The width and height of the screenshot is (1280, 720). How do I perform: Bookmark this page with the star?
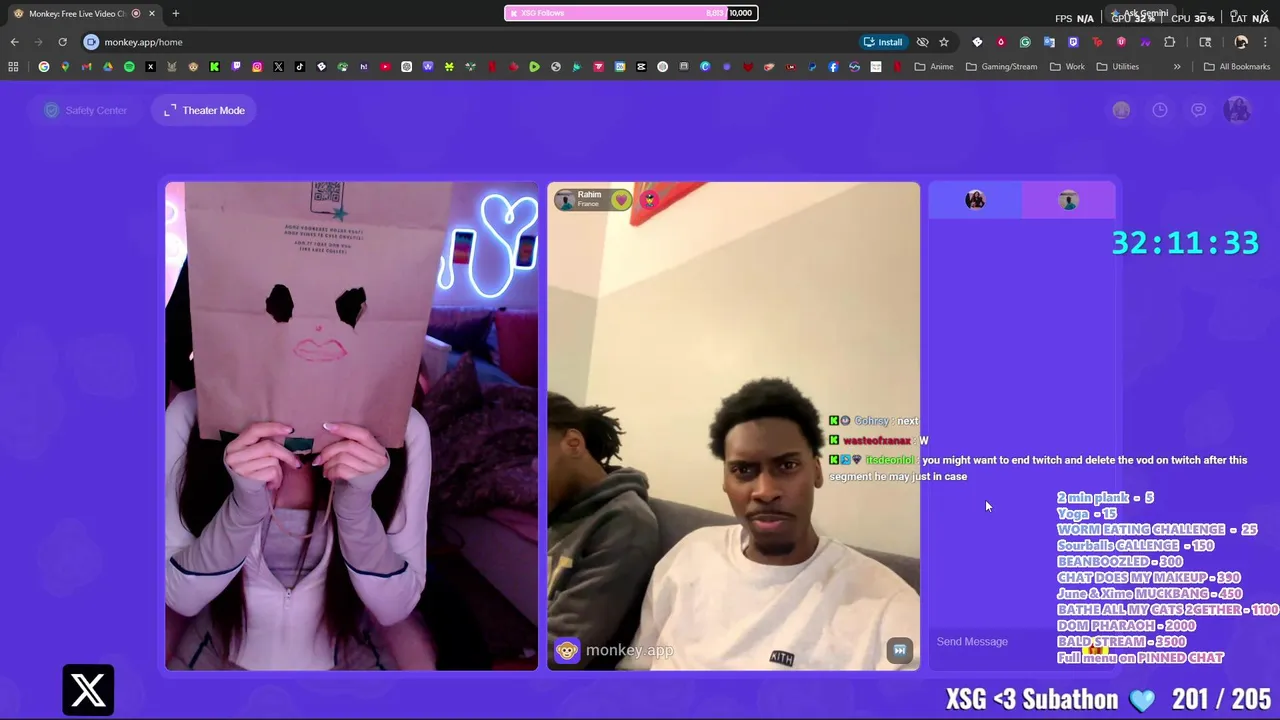(x=943, y=42)
